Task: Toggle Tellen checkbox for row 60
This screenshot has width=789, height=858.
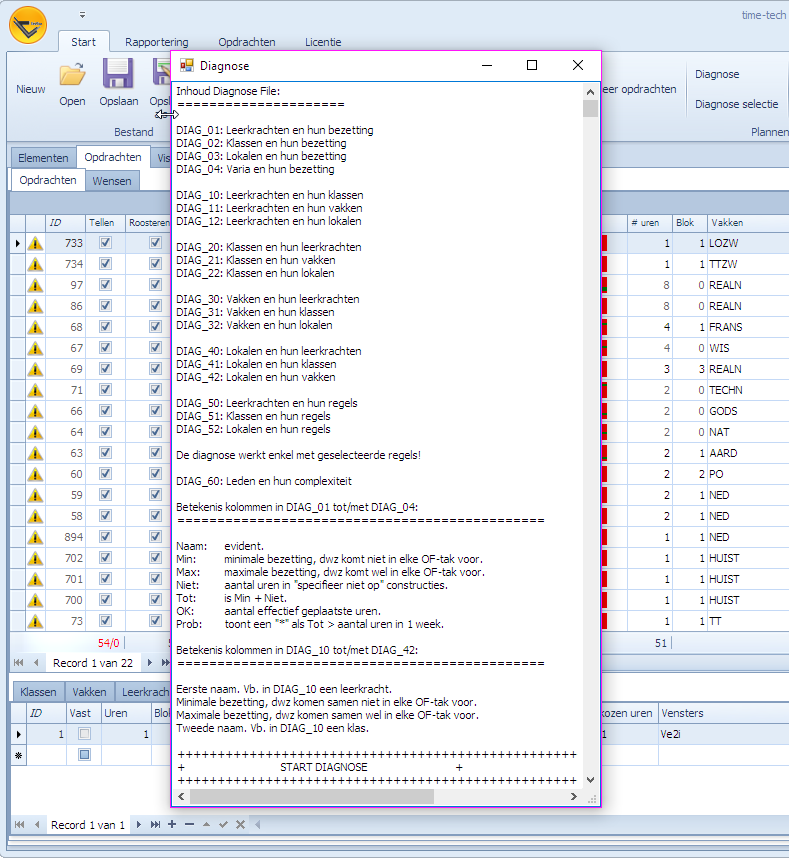Action: 106,473
